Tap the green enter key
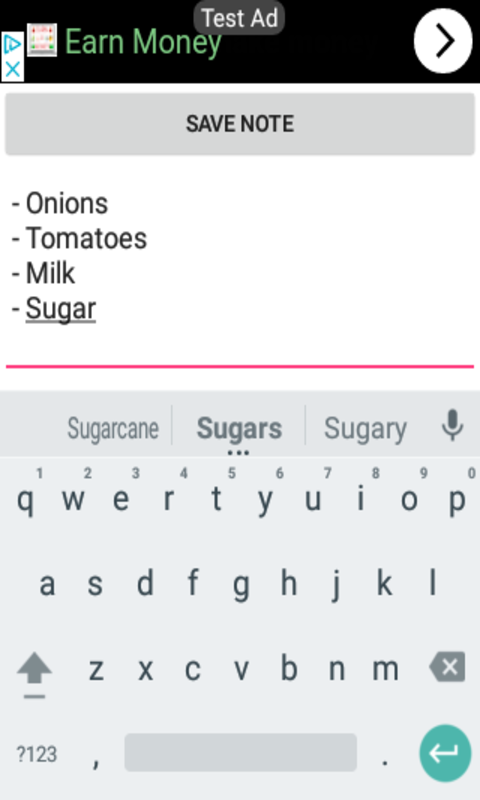Screen dimensions: 480x800 445,754
